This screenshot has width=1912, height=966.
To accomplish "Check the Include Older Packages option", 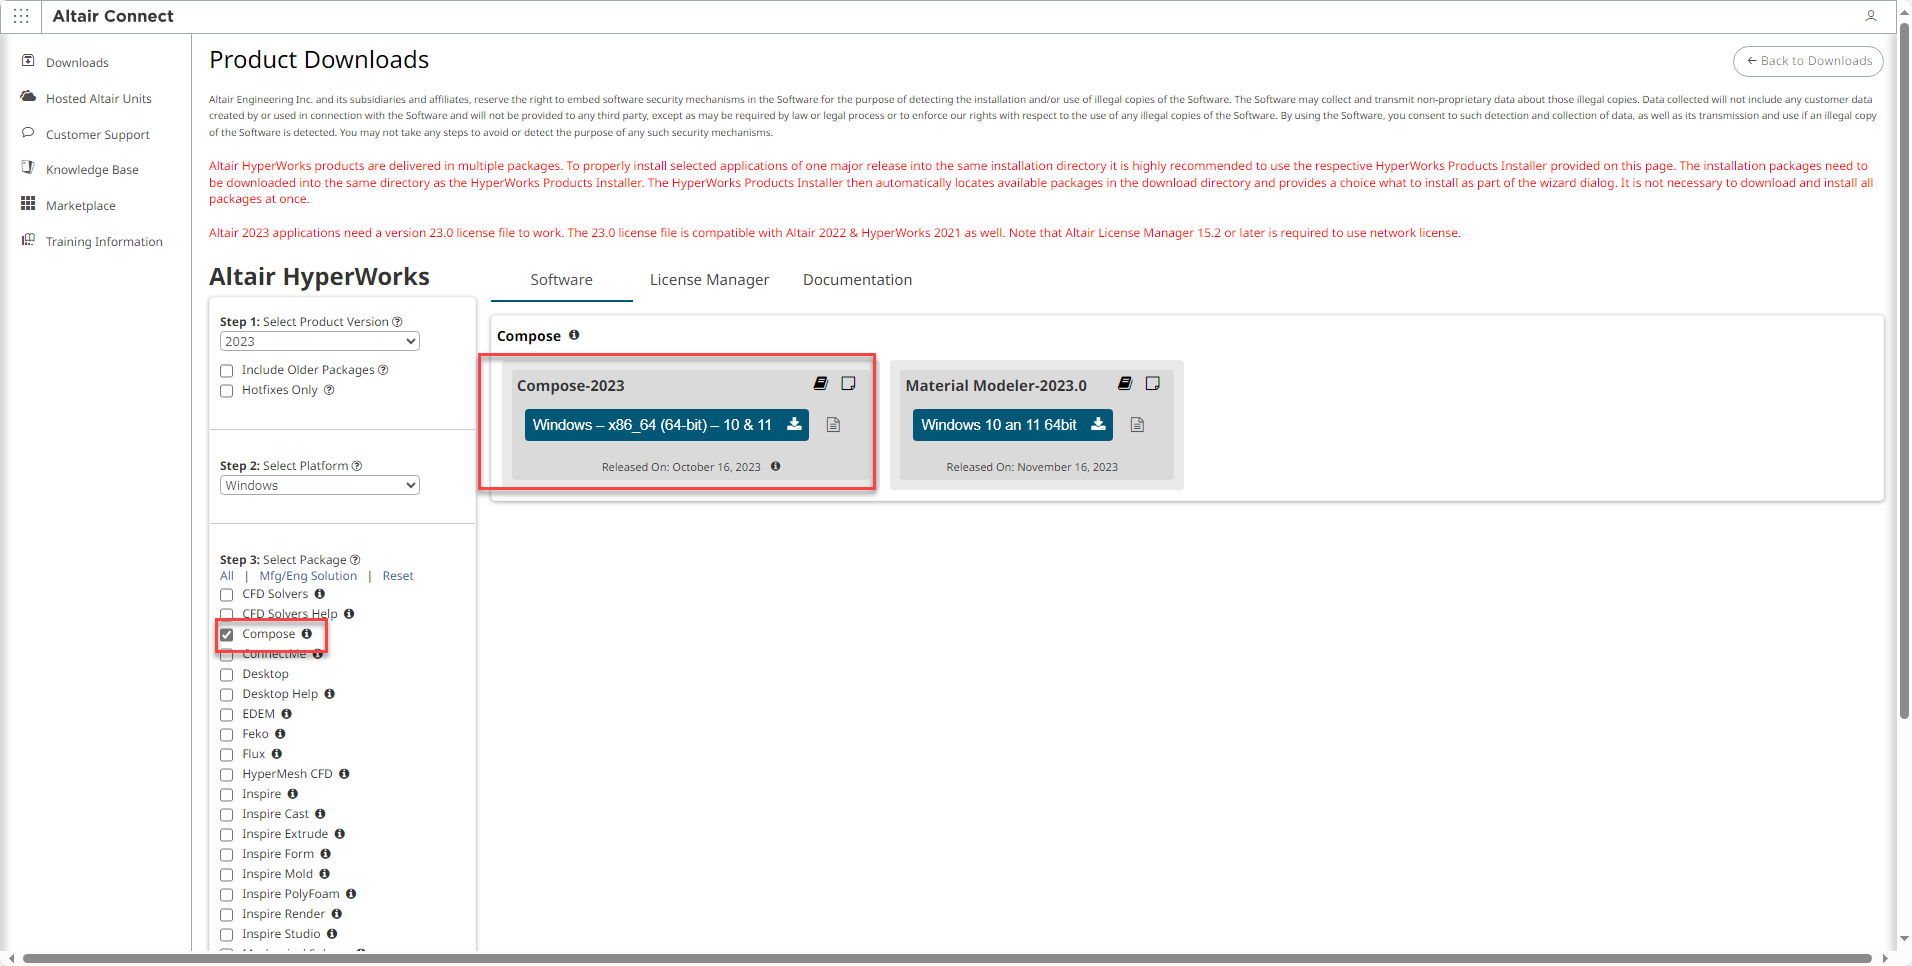I will [x=226, y=370].
